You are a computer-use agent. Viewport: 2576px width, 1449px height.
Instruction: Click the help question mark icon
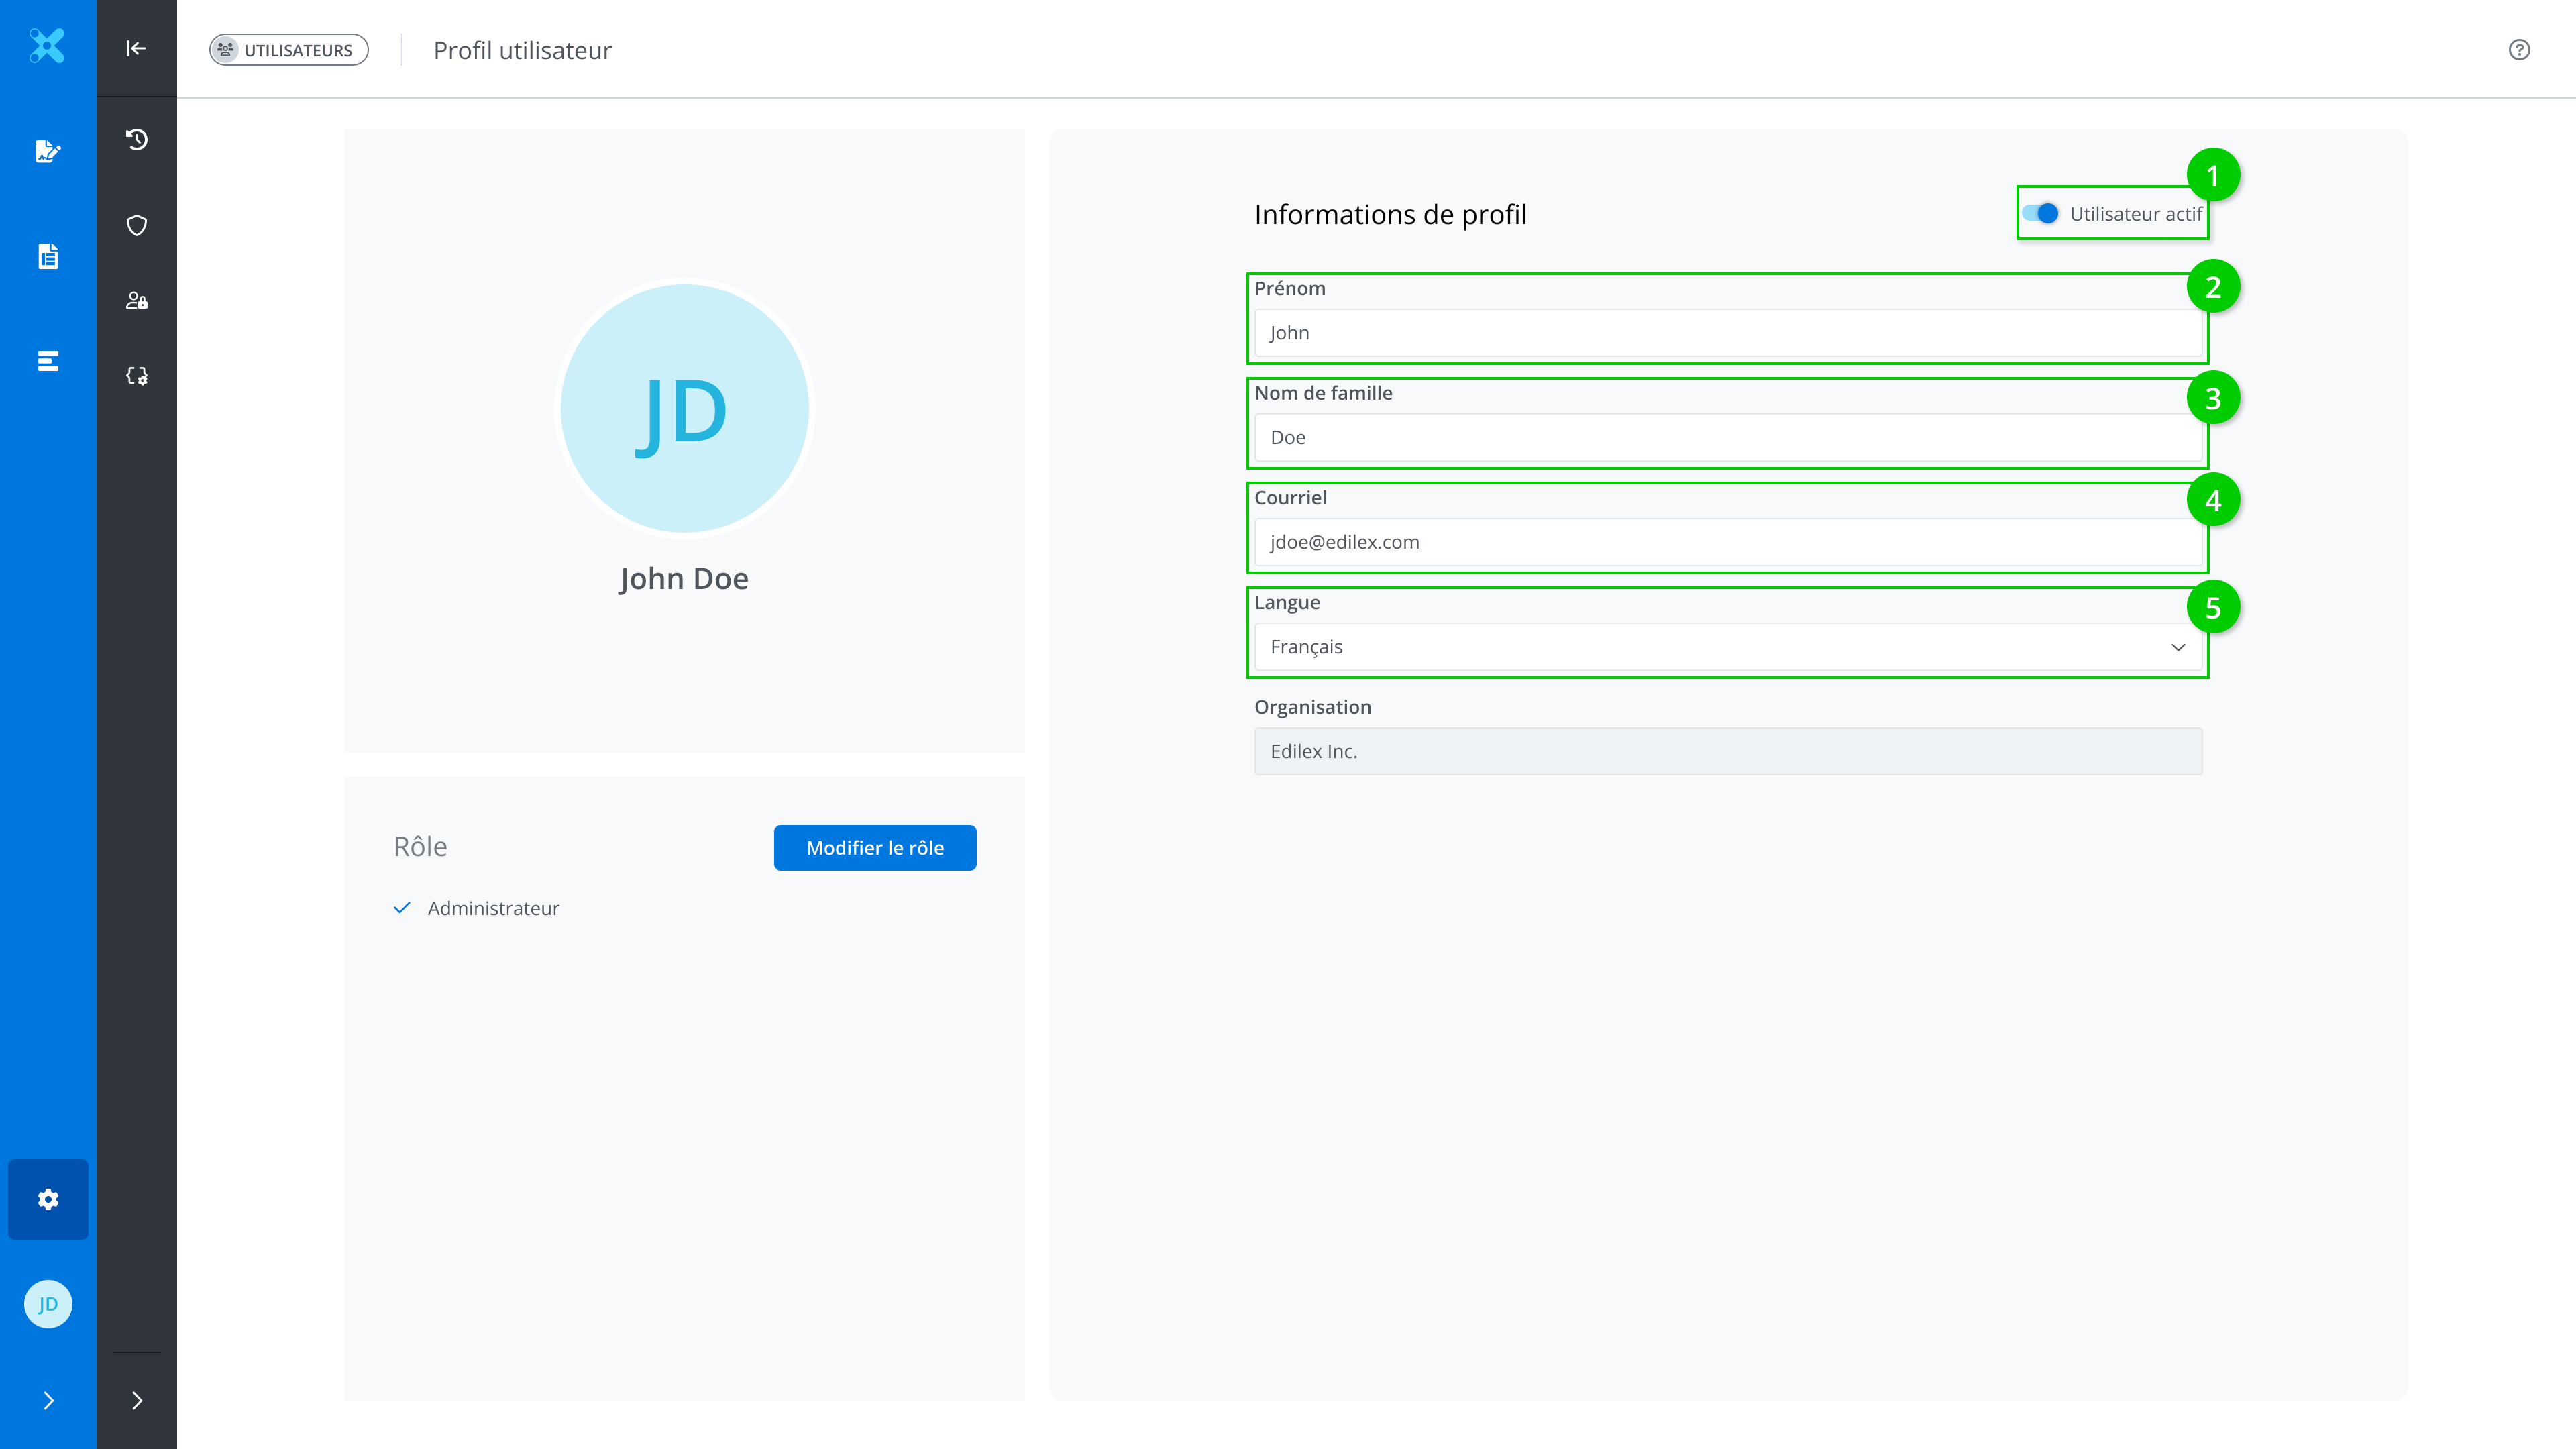[x=2519, y=50]
